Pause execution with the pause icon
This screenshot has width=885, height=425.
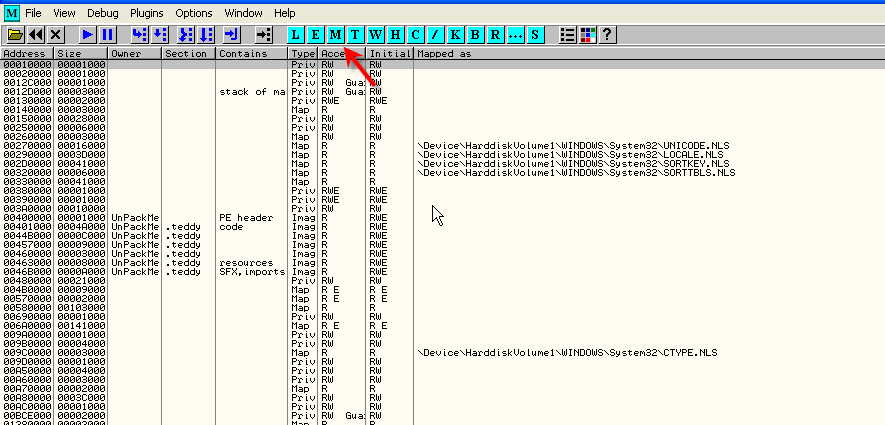(x=108, y=34)
